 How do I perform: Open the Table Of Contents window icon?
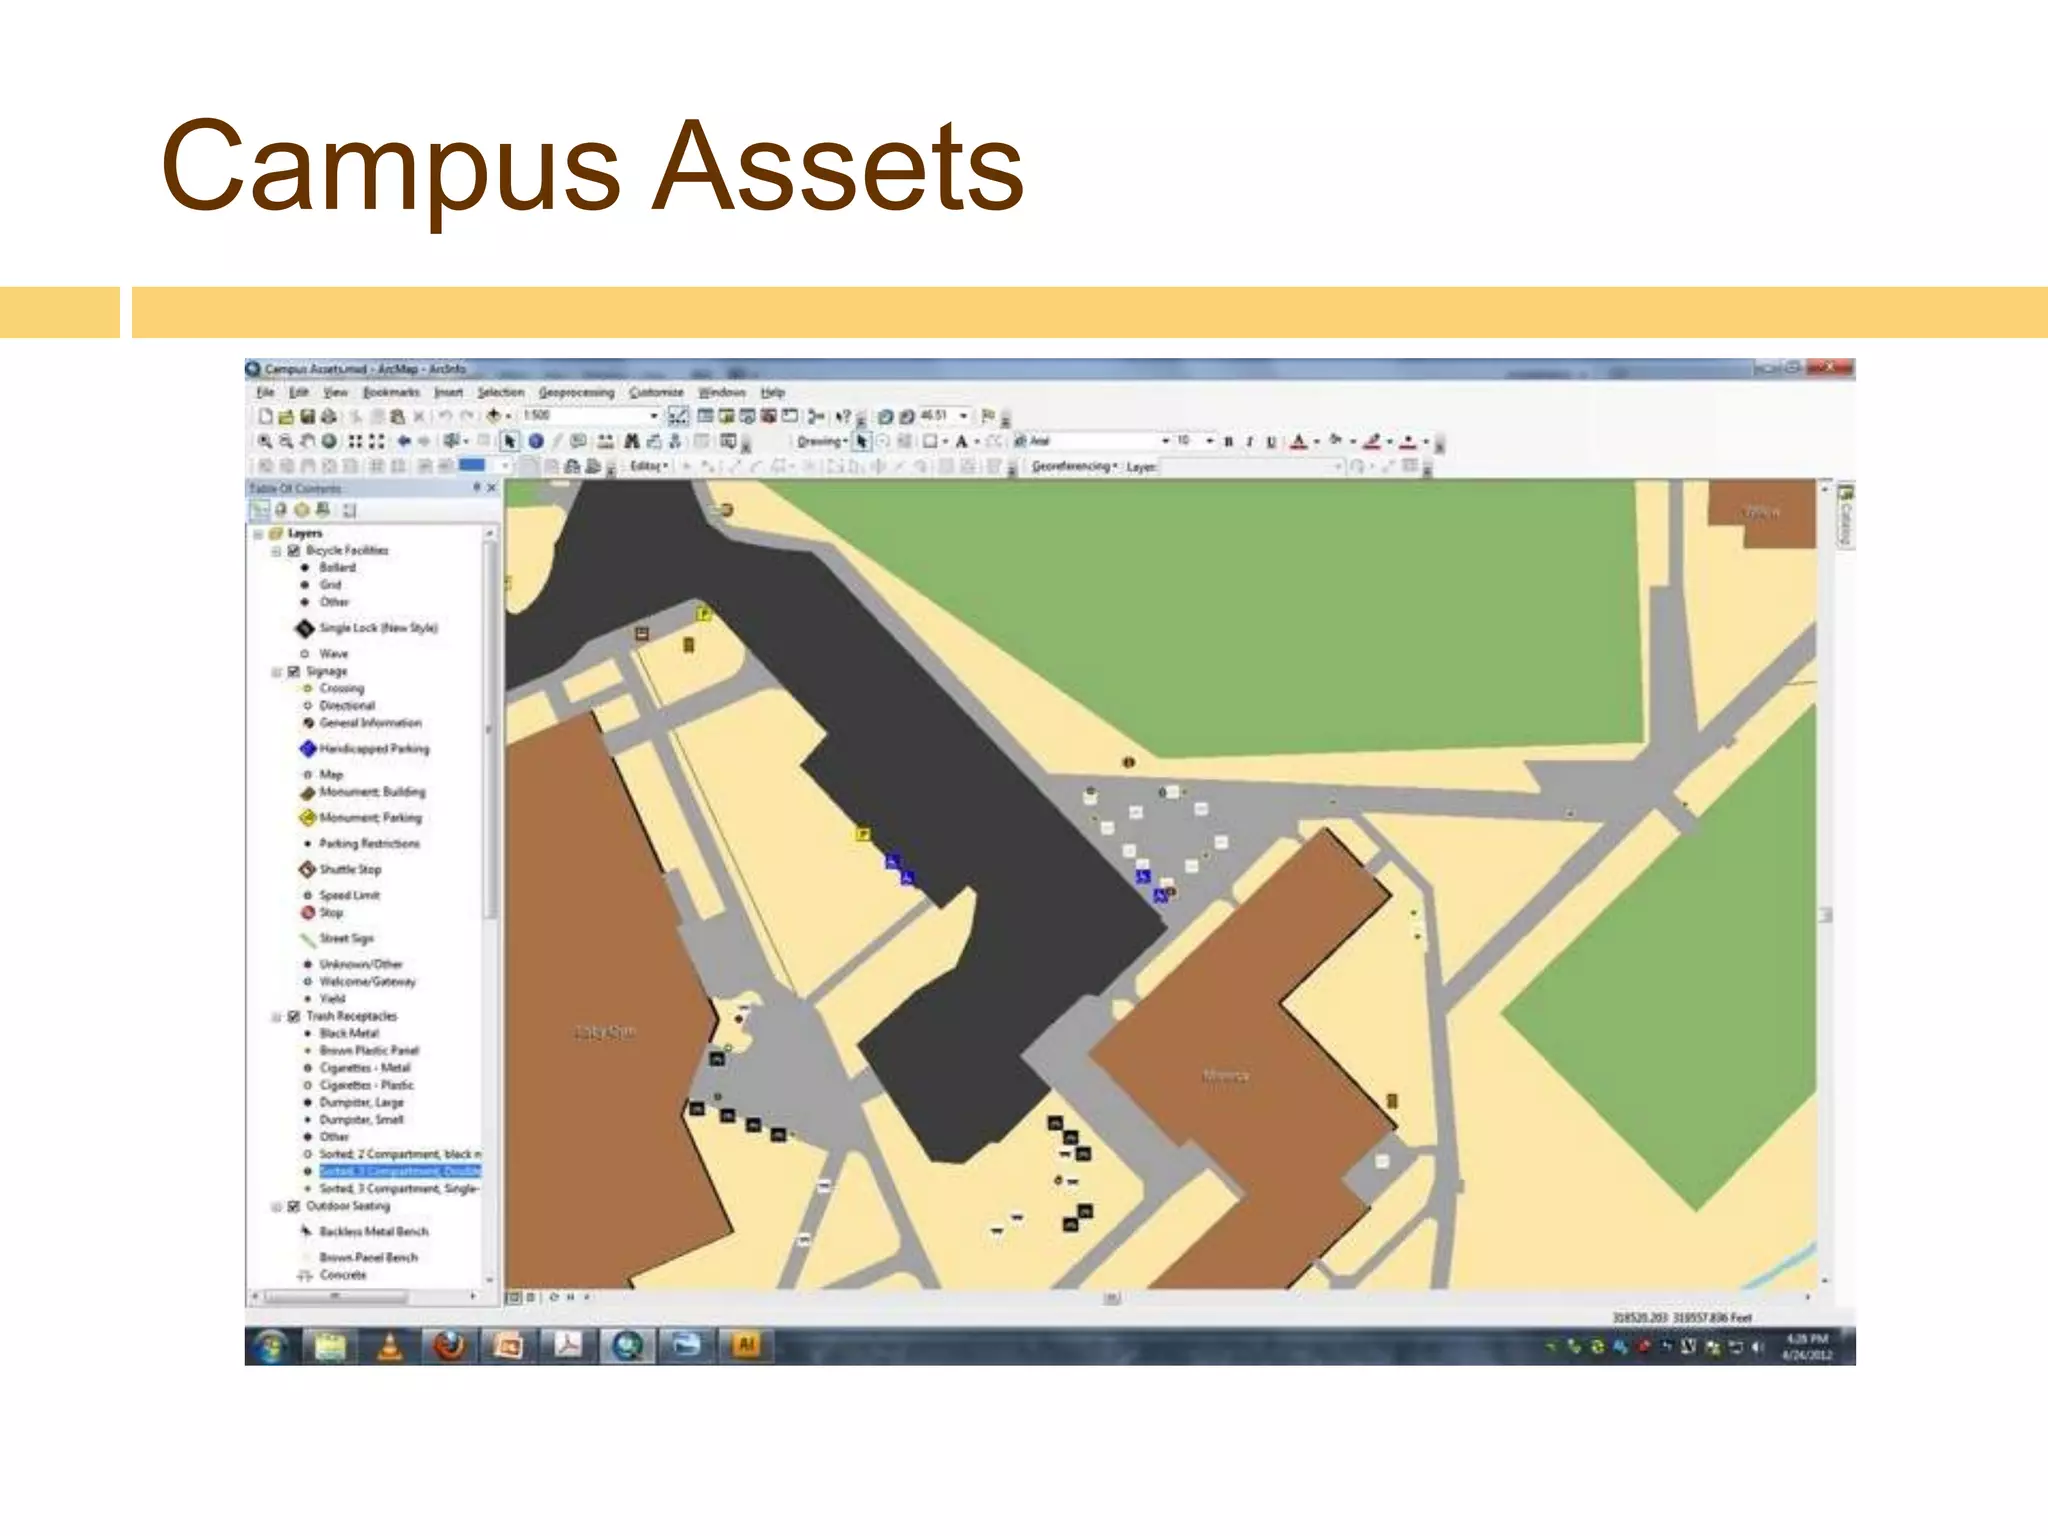[x=705, y=416]
